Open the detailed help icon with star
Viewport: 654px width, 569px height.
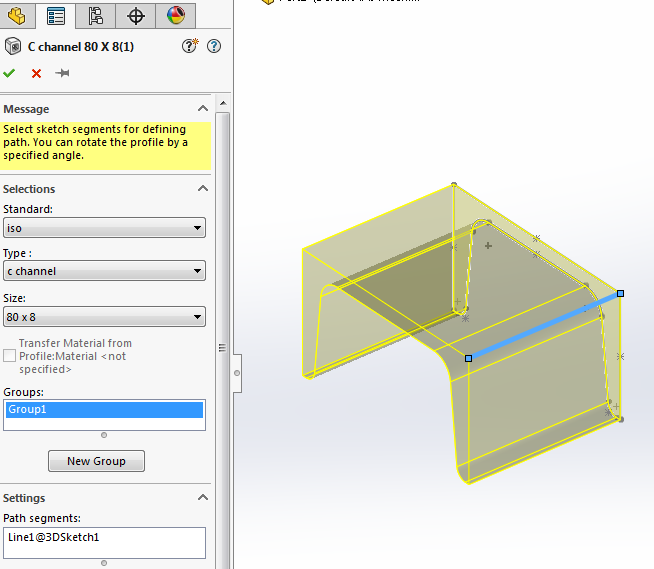coord(190,46)
